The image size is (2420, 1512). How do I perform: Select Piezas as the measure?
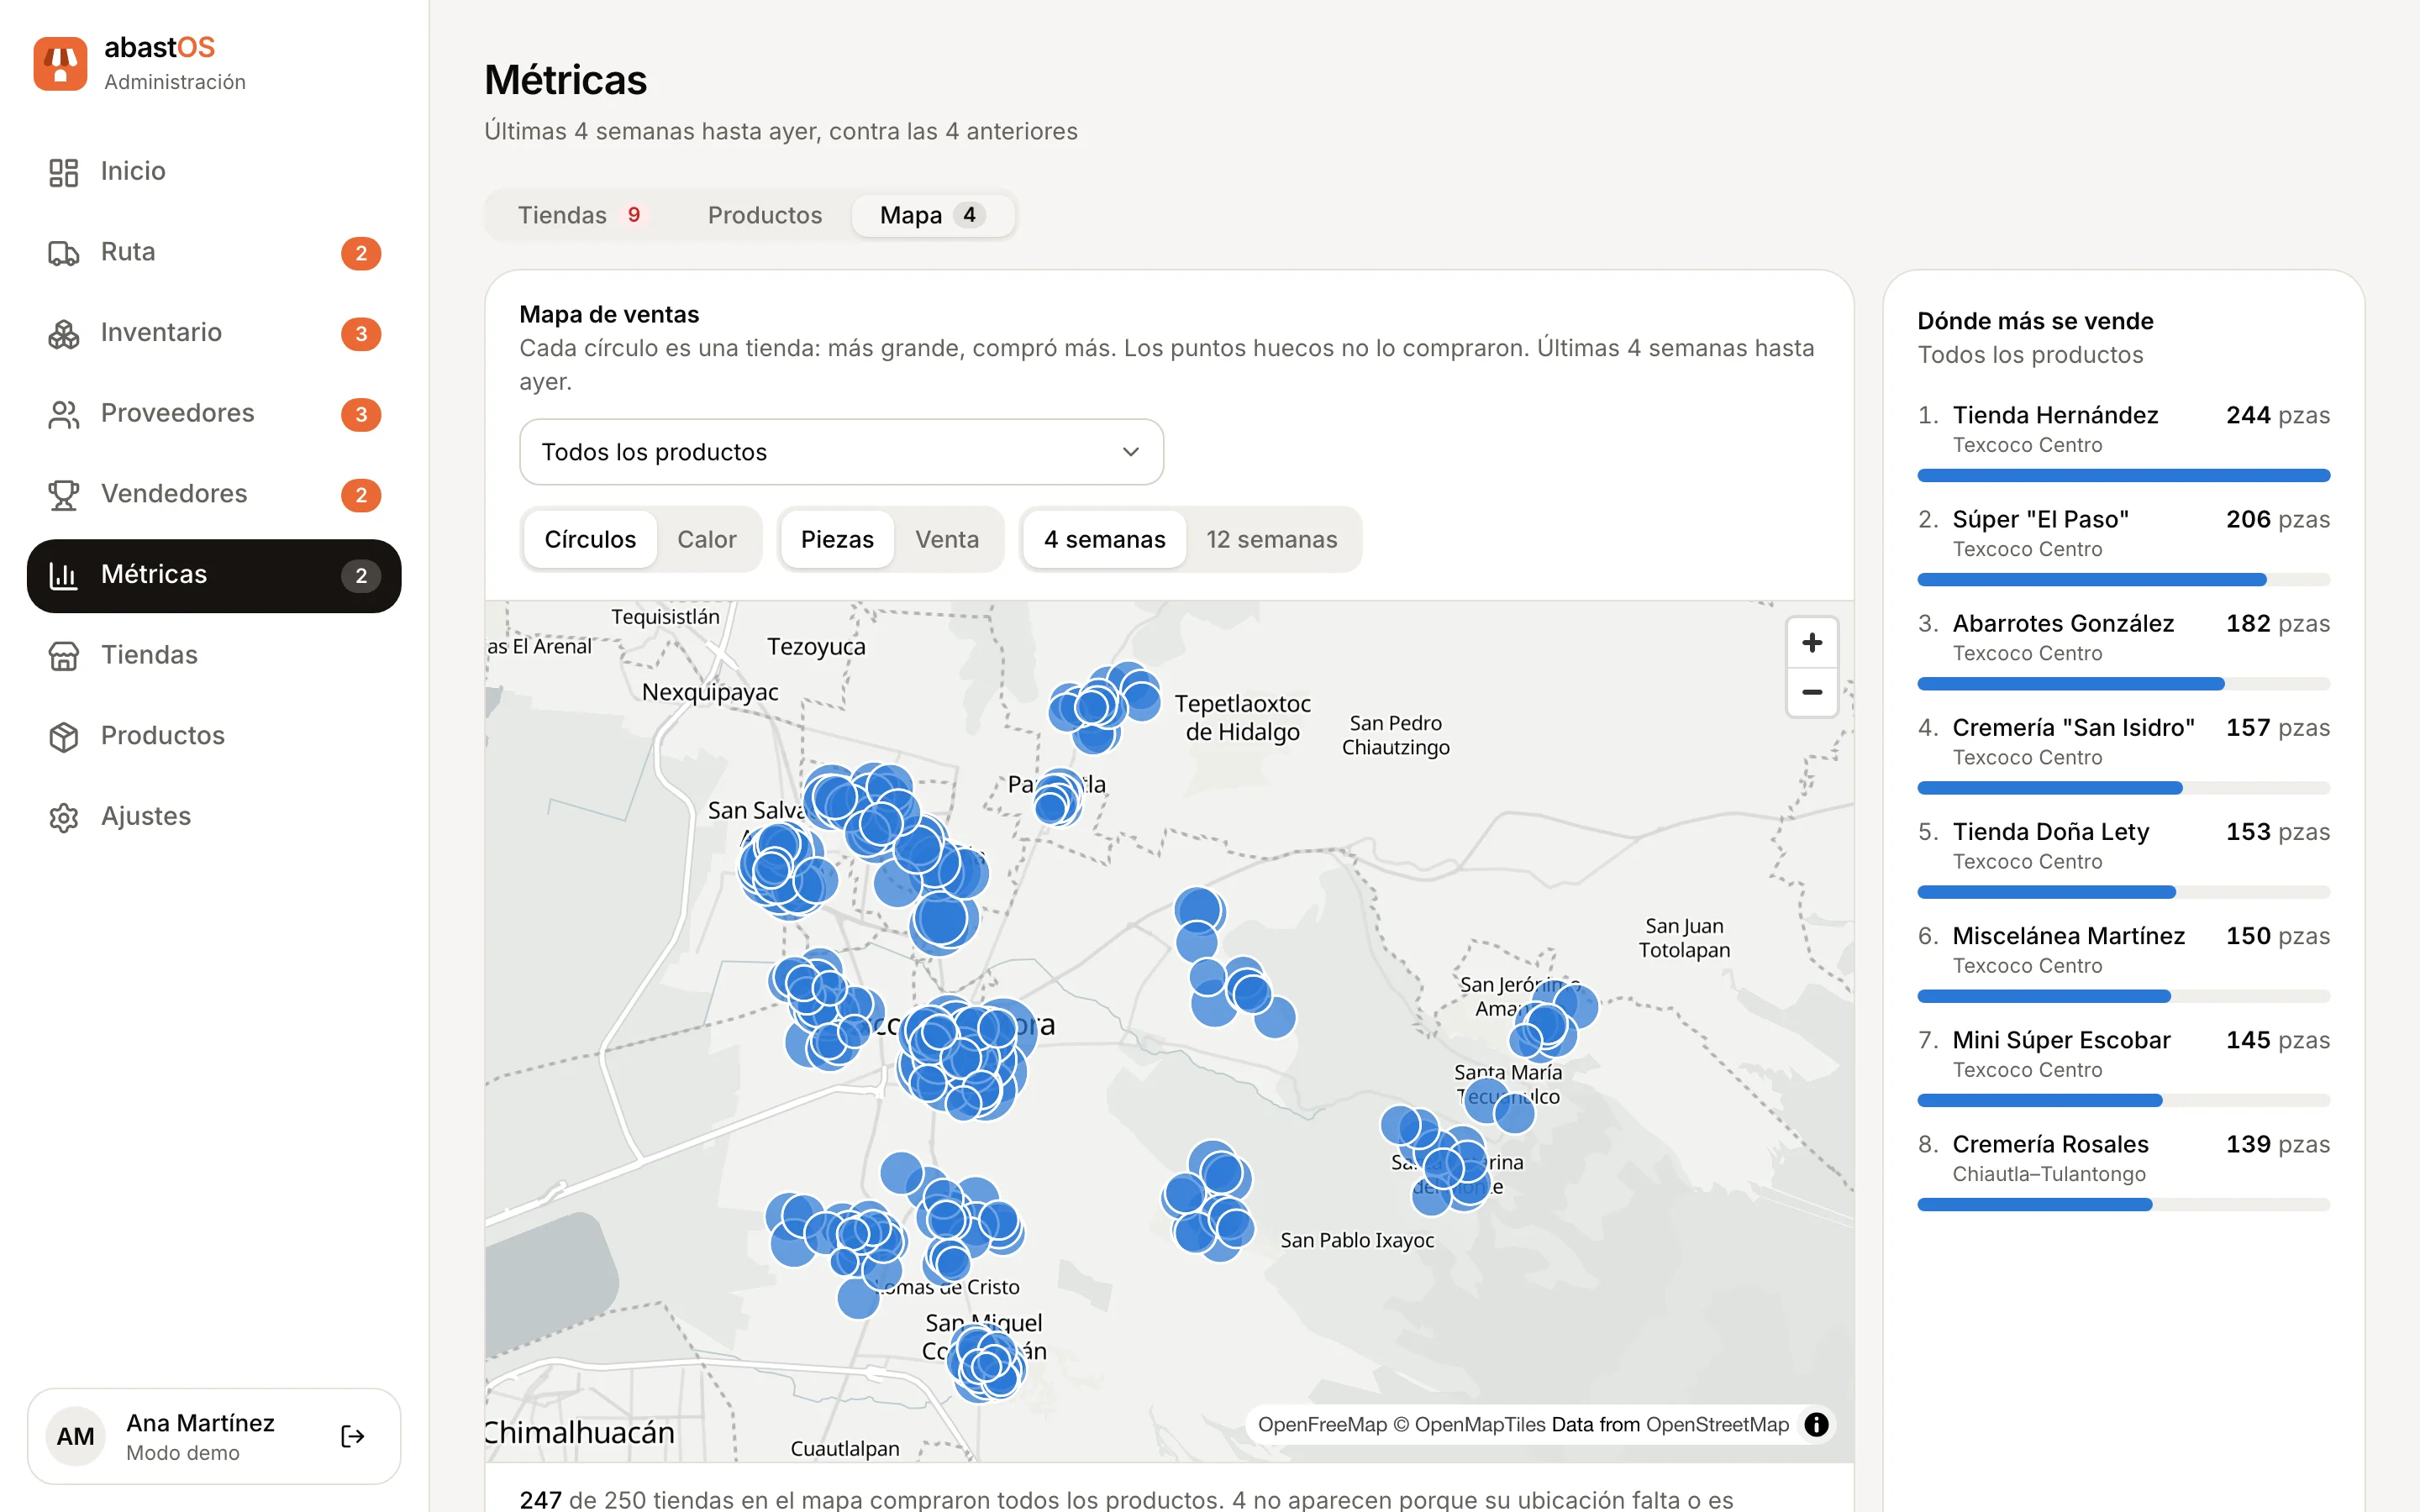837,539
